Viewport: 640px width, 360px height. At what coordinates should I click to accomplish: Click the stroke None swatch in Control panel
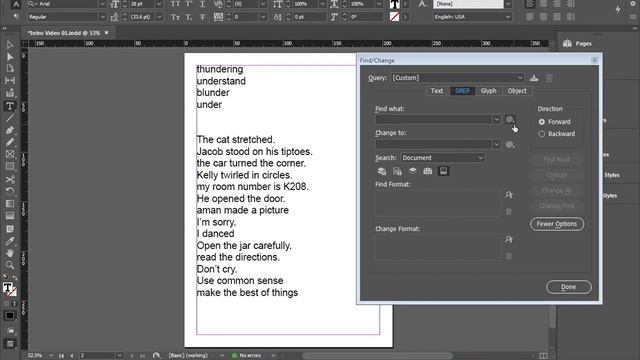(394, 17)
